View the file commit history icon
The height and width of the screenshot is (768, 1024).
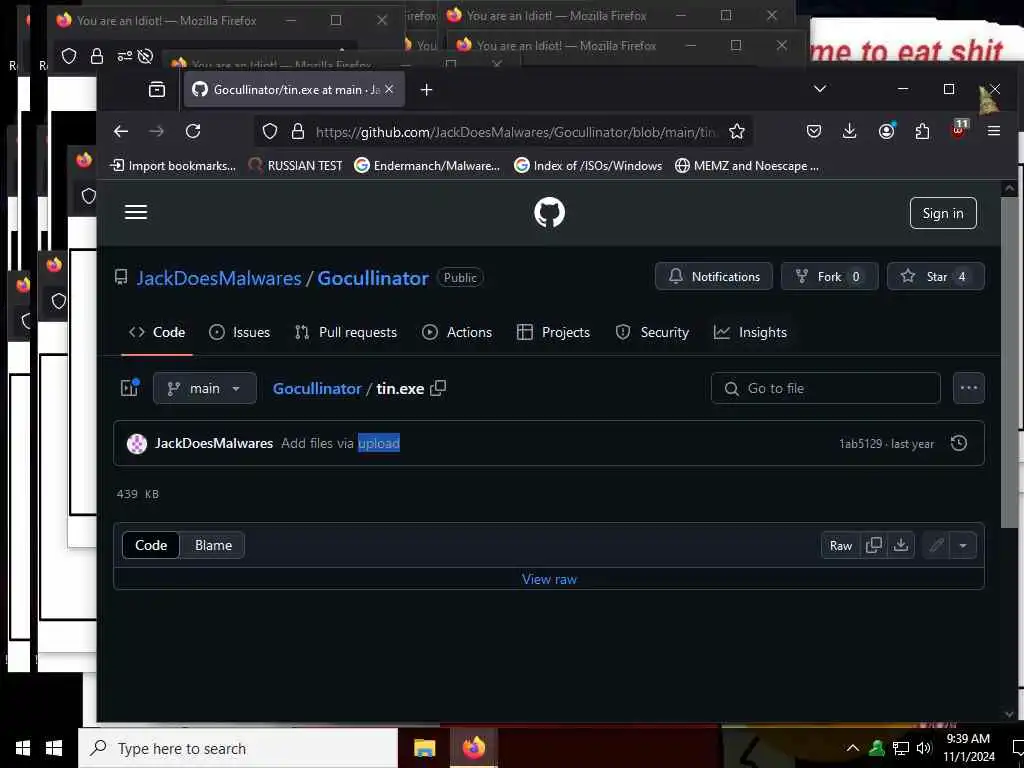coord(959,443)
